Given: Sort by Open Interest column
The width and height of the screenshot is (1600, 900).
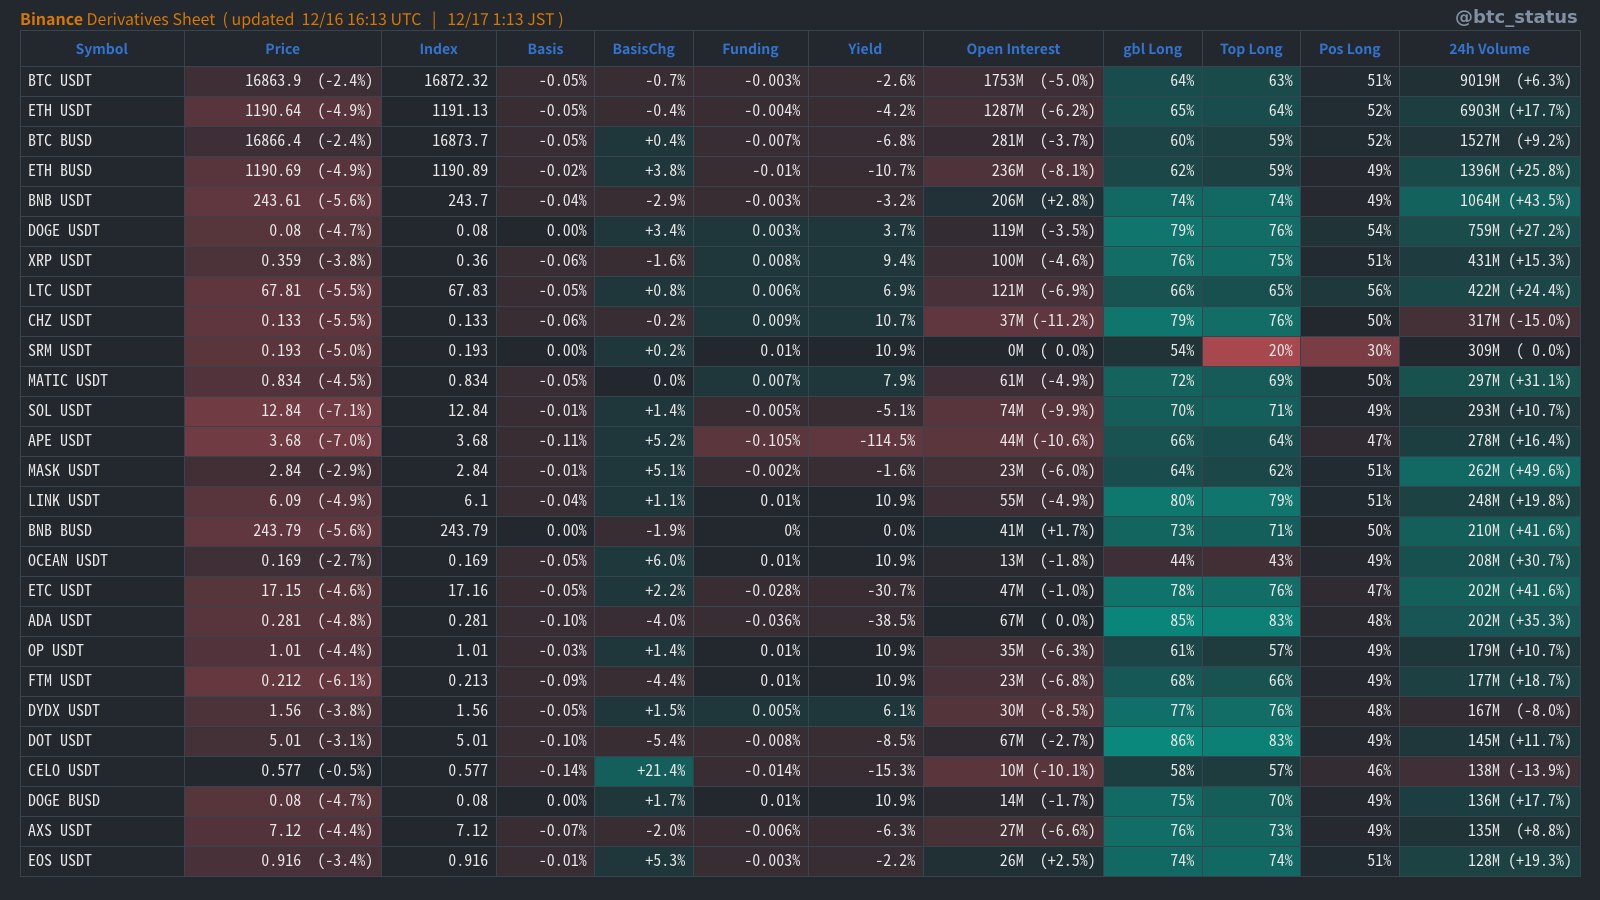Looking at the screenshot, I should [x=1012, y=48].
